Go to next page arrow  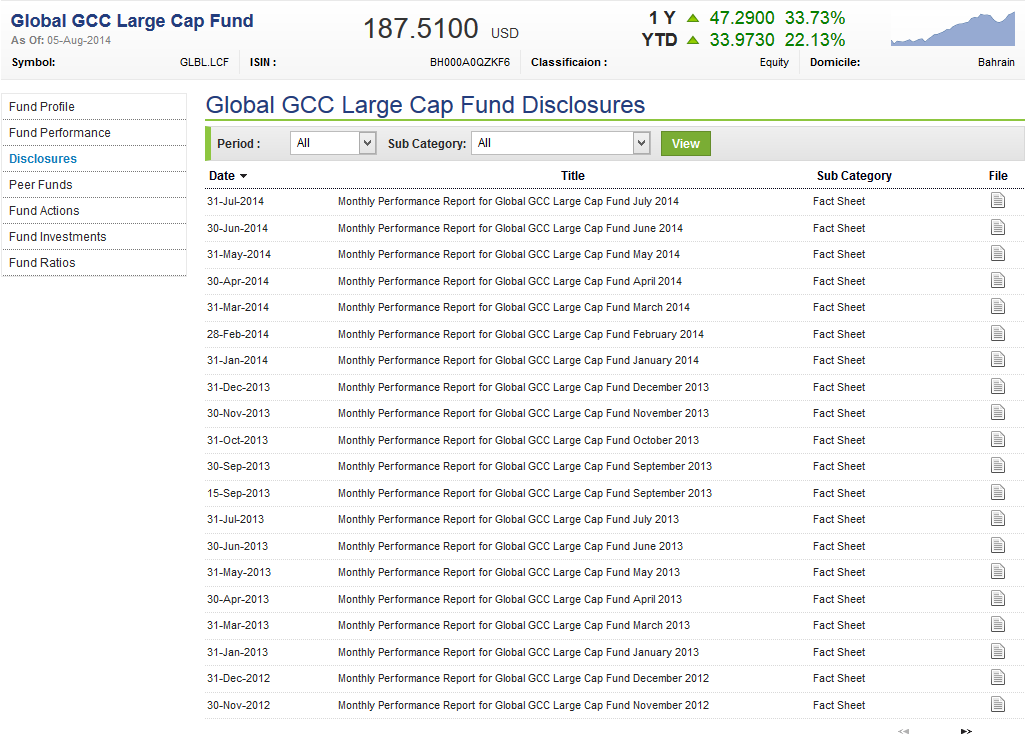pos(966,731)
